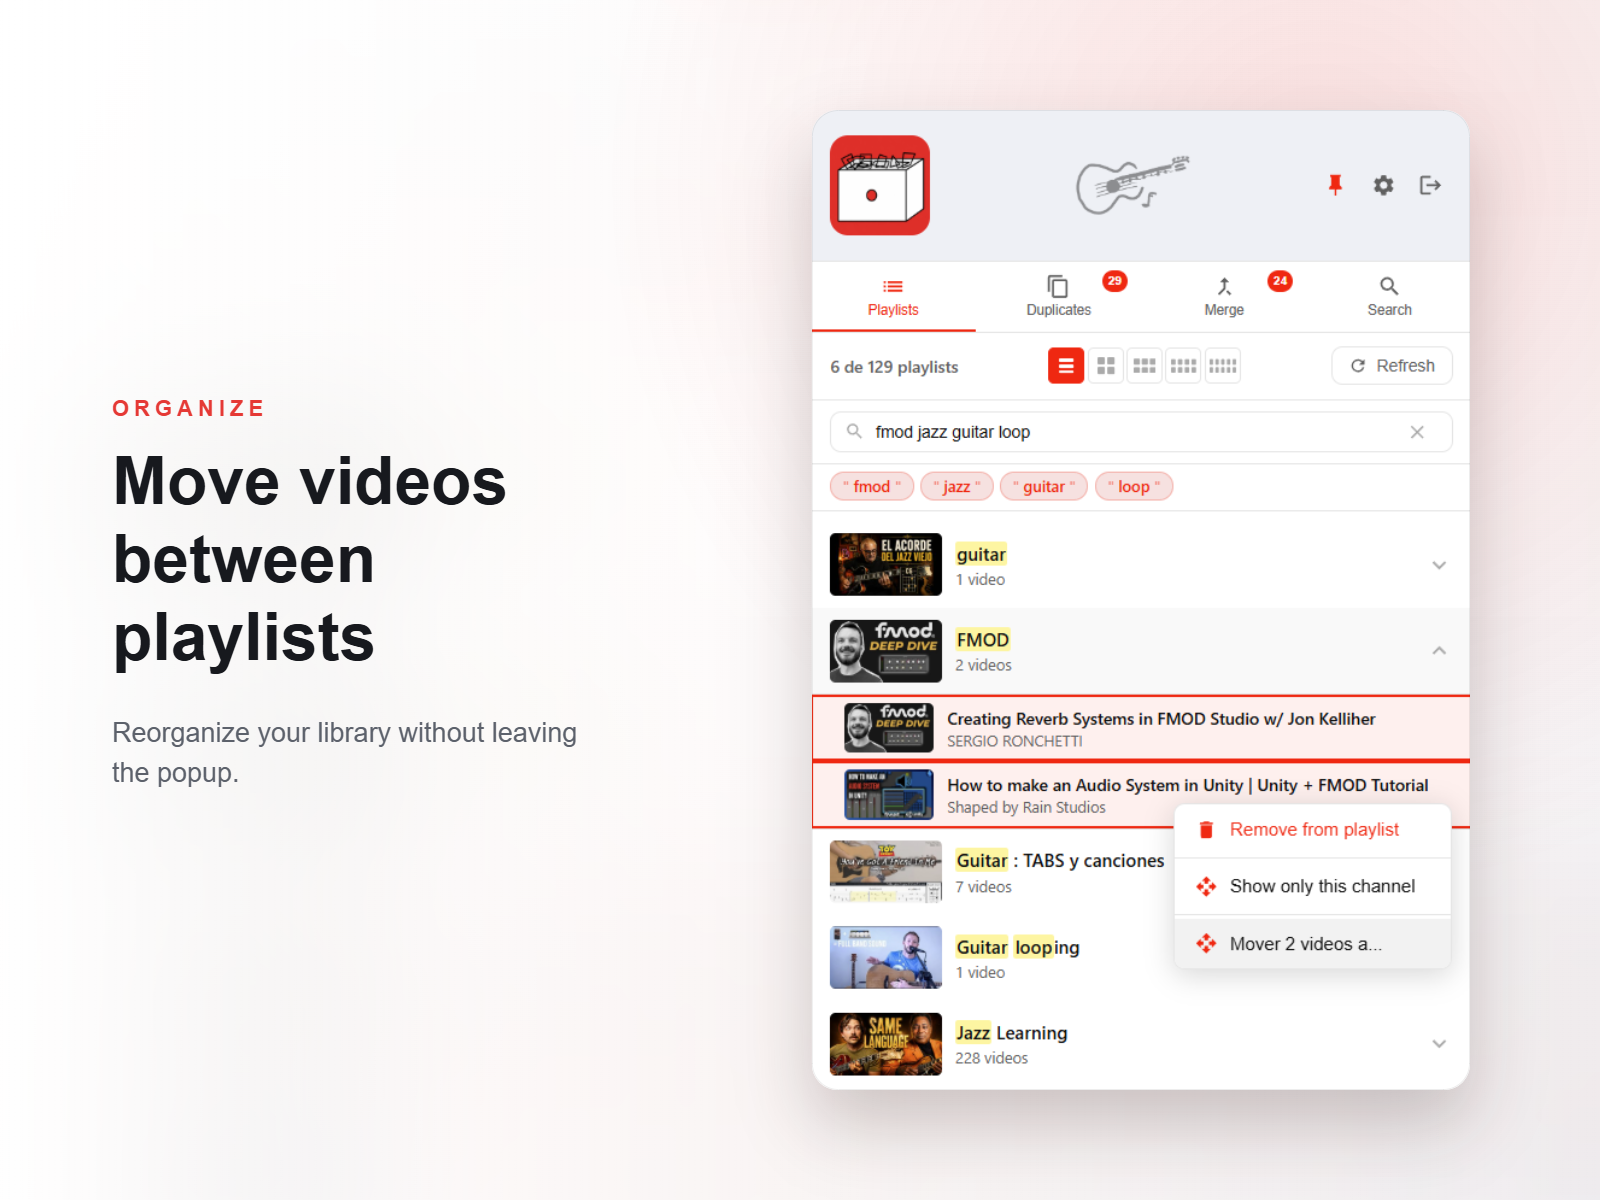Click the 6 de 129 playlists counter
Screen dimensions: 1600x1200
tap(894, 367)
